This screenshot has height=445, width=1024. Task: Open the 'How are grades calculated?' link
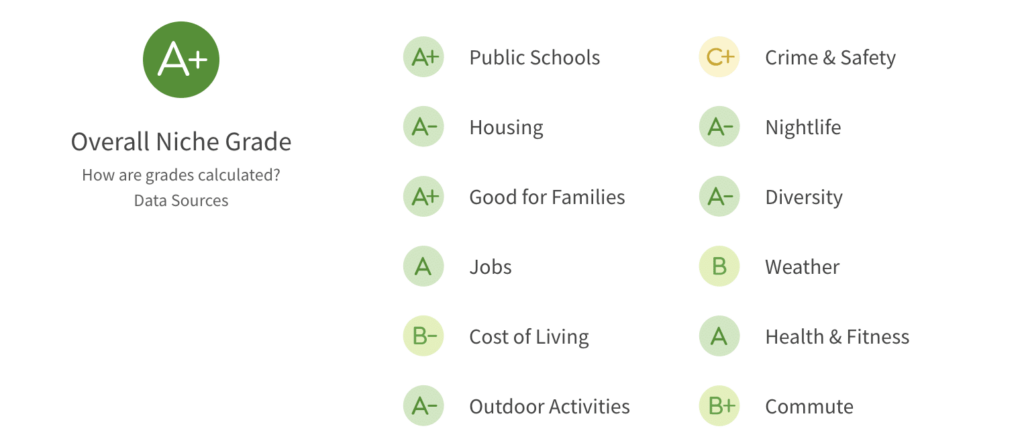[181, 175]
